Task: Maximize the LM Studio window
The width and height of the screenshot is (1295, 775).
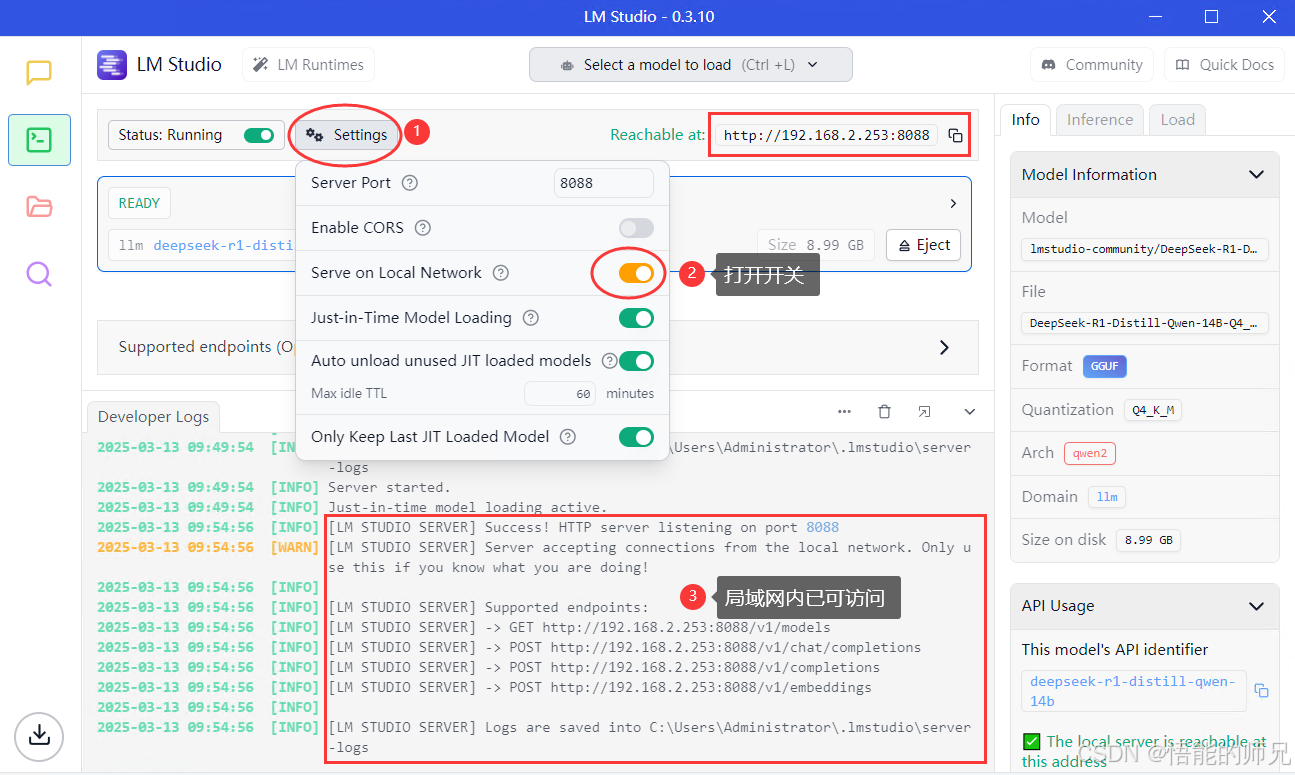Action: point(1211,17)
